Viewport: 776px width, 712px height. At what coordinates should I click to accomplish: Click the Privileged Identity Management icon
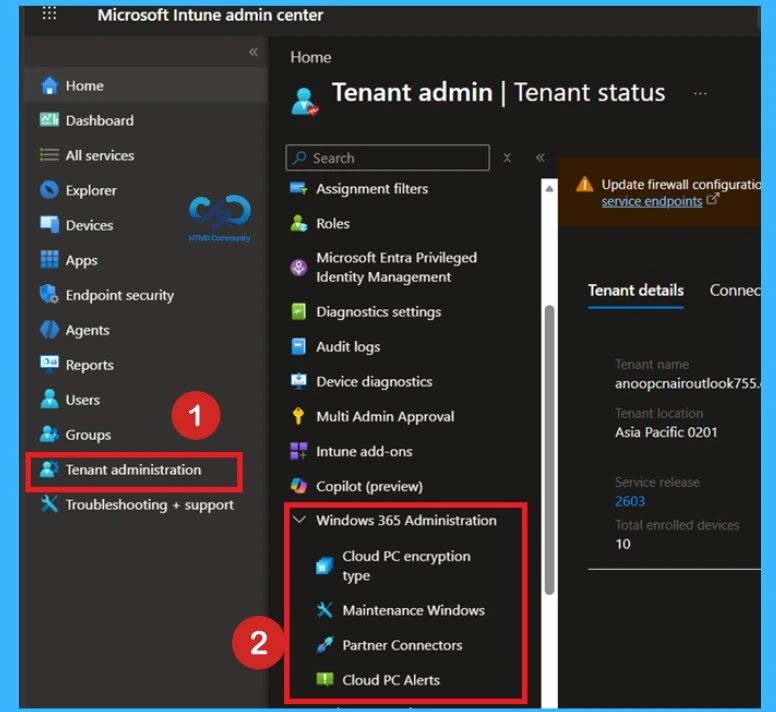(299, 268)
